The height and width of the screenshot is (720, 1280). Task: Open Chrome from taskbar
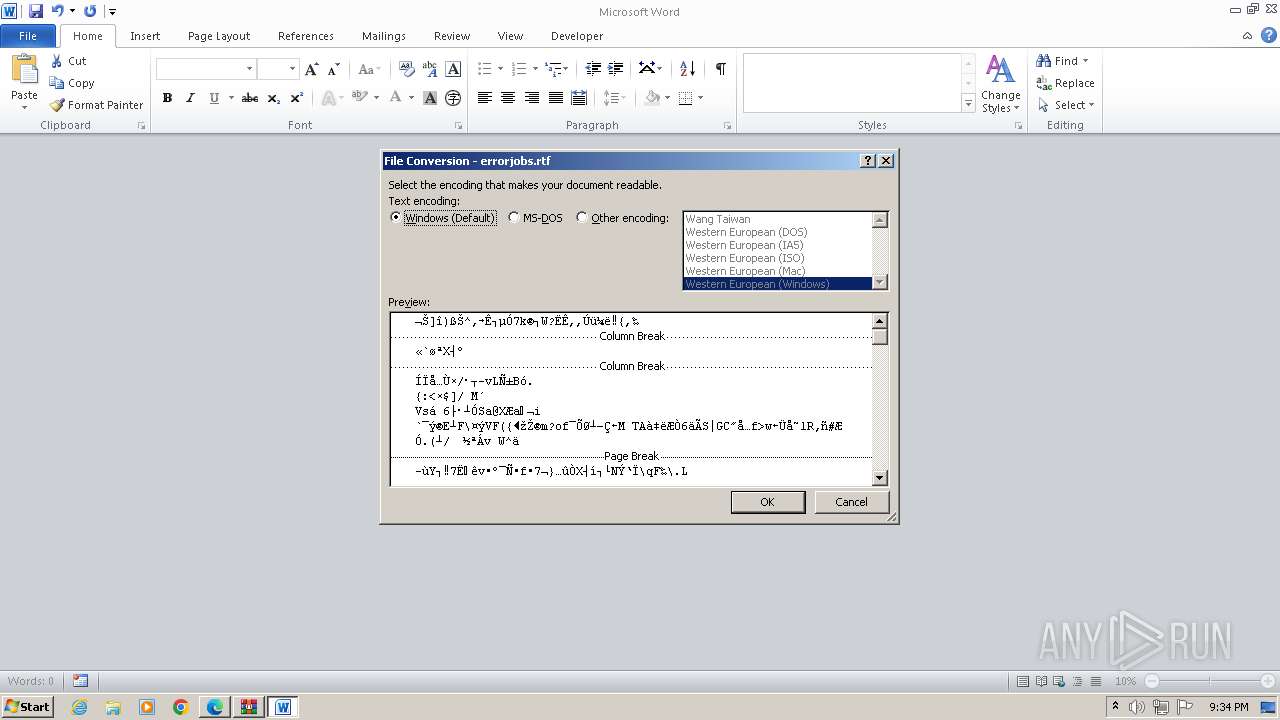pos(181,707)
